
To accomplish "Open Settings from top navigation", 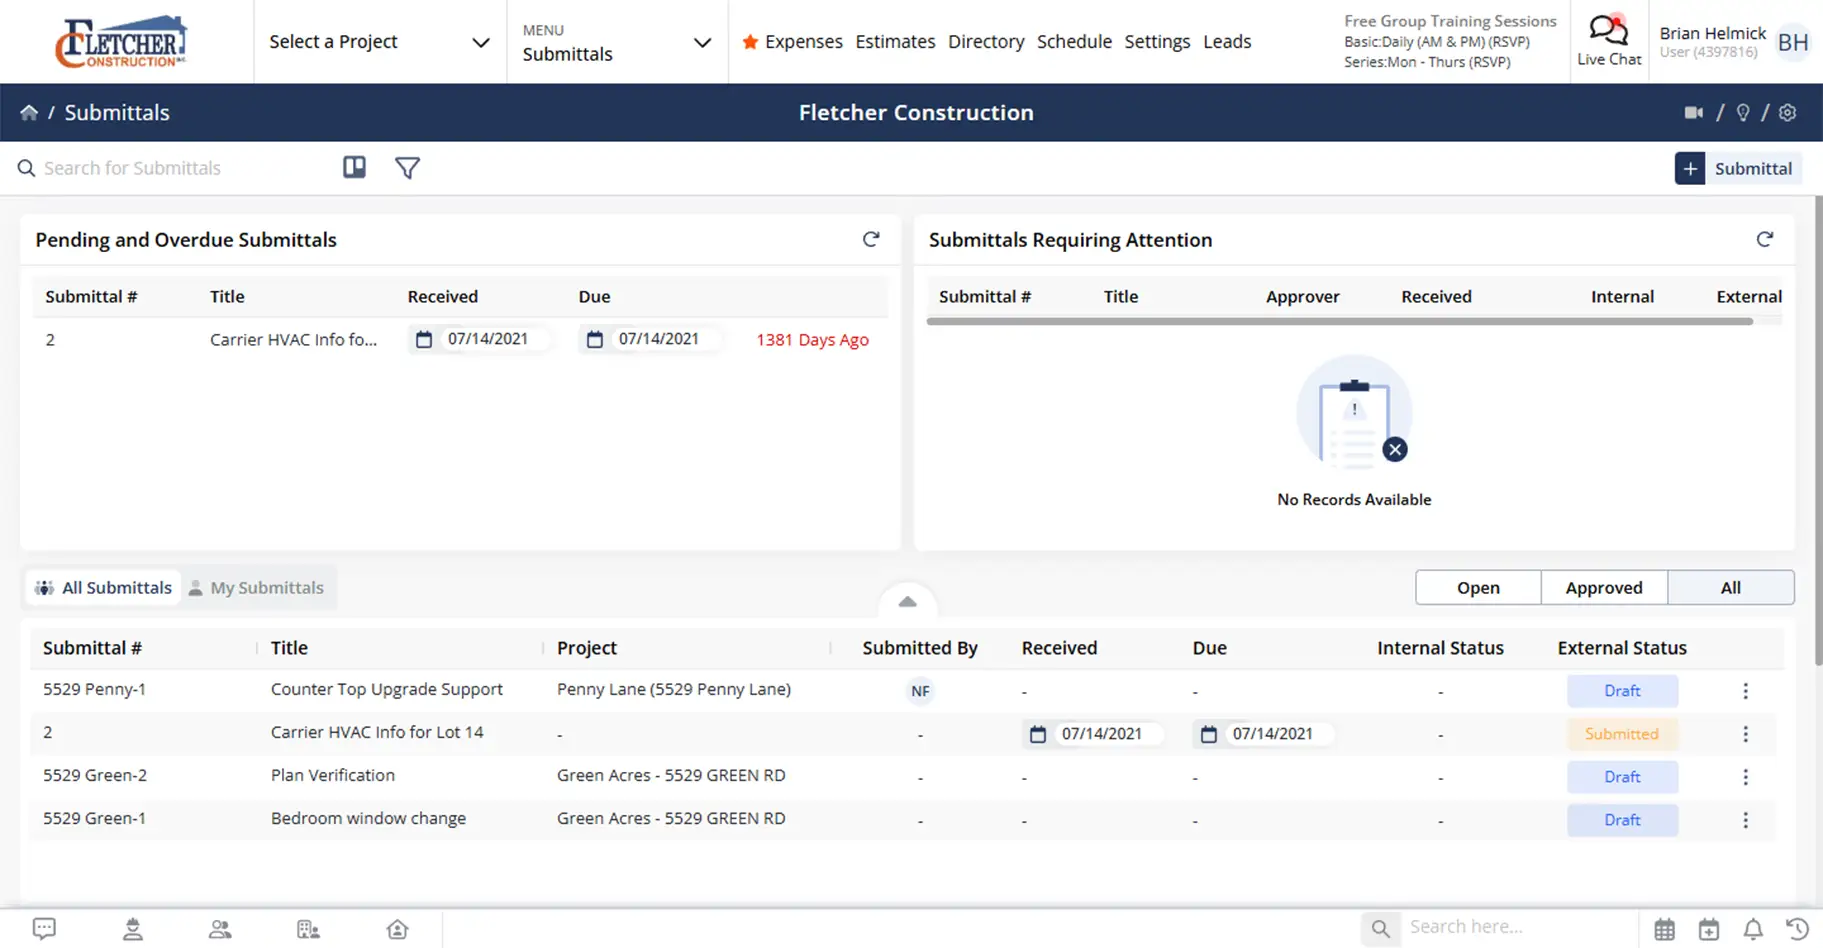I will tap(1157, 42).
